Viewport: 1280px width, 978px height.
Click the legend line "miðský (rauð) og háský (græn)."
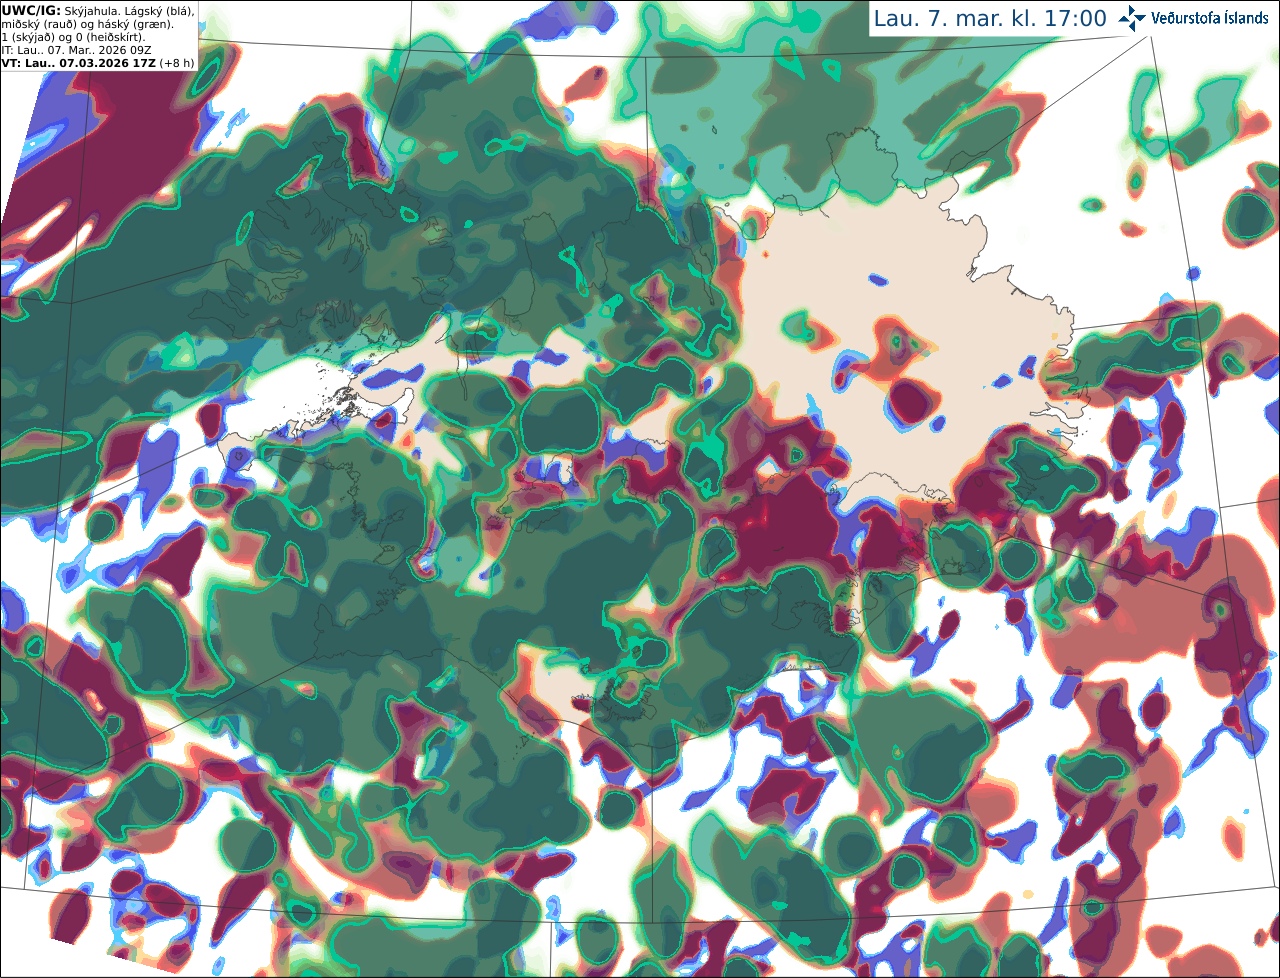coord(87,24)
